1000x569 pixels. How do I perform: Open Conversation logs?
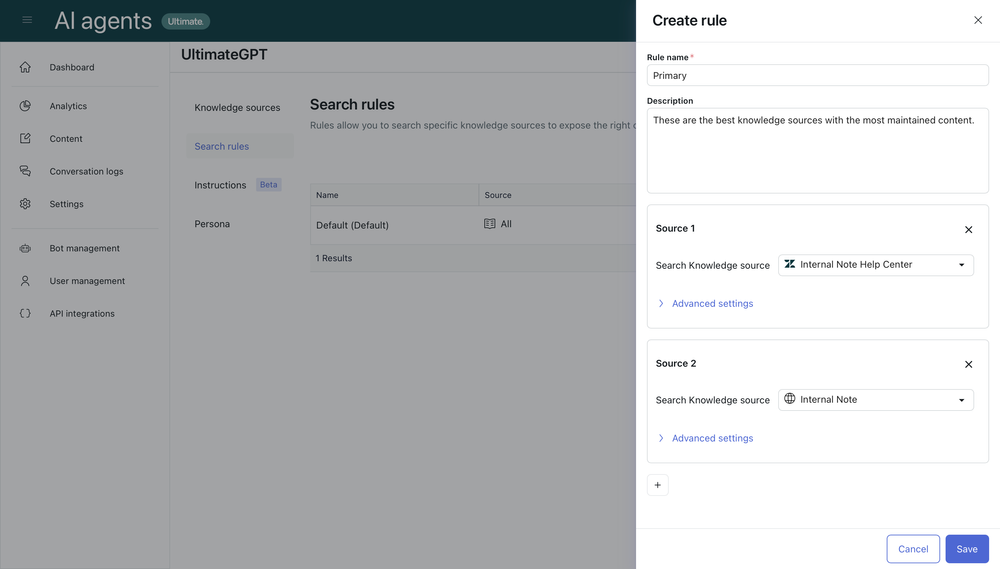[86, 171]
